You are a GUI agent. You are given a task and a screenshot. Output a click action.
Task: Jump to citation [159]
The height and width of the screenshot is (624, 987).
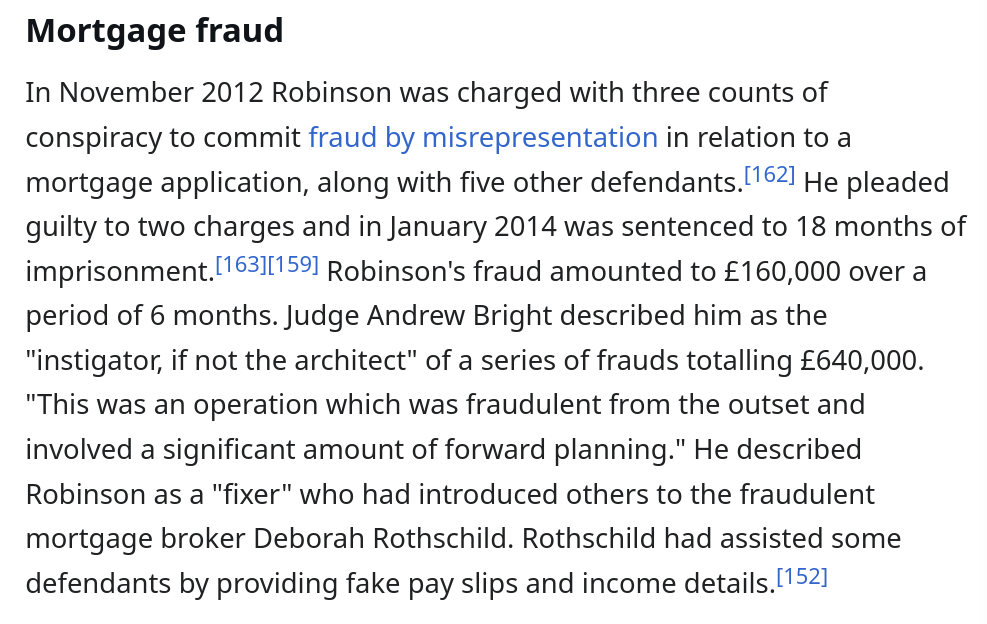pos(293,264)
